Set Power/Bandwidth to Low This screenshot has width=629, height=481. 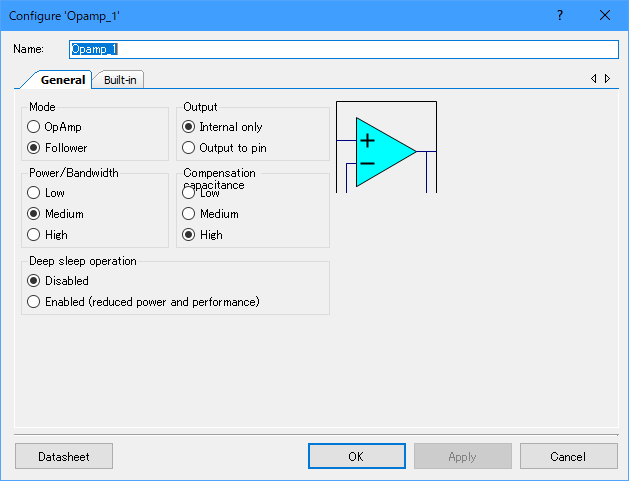click(x=34, y=193)
